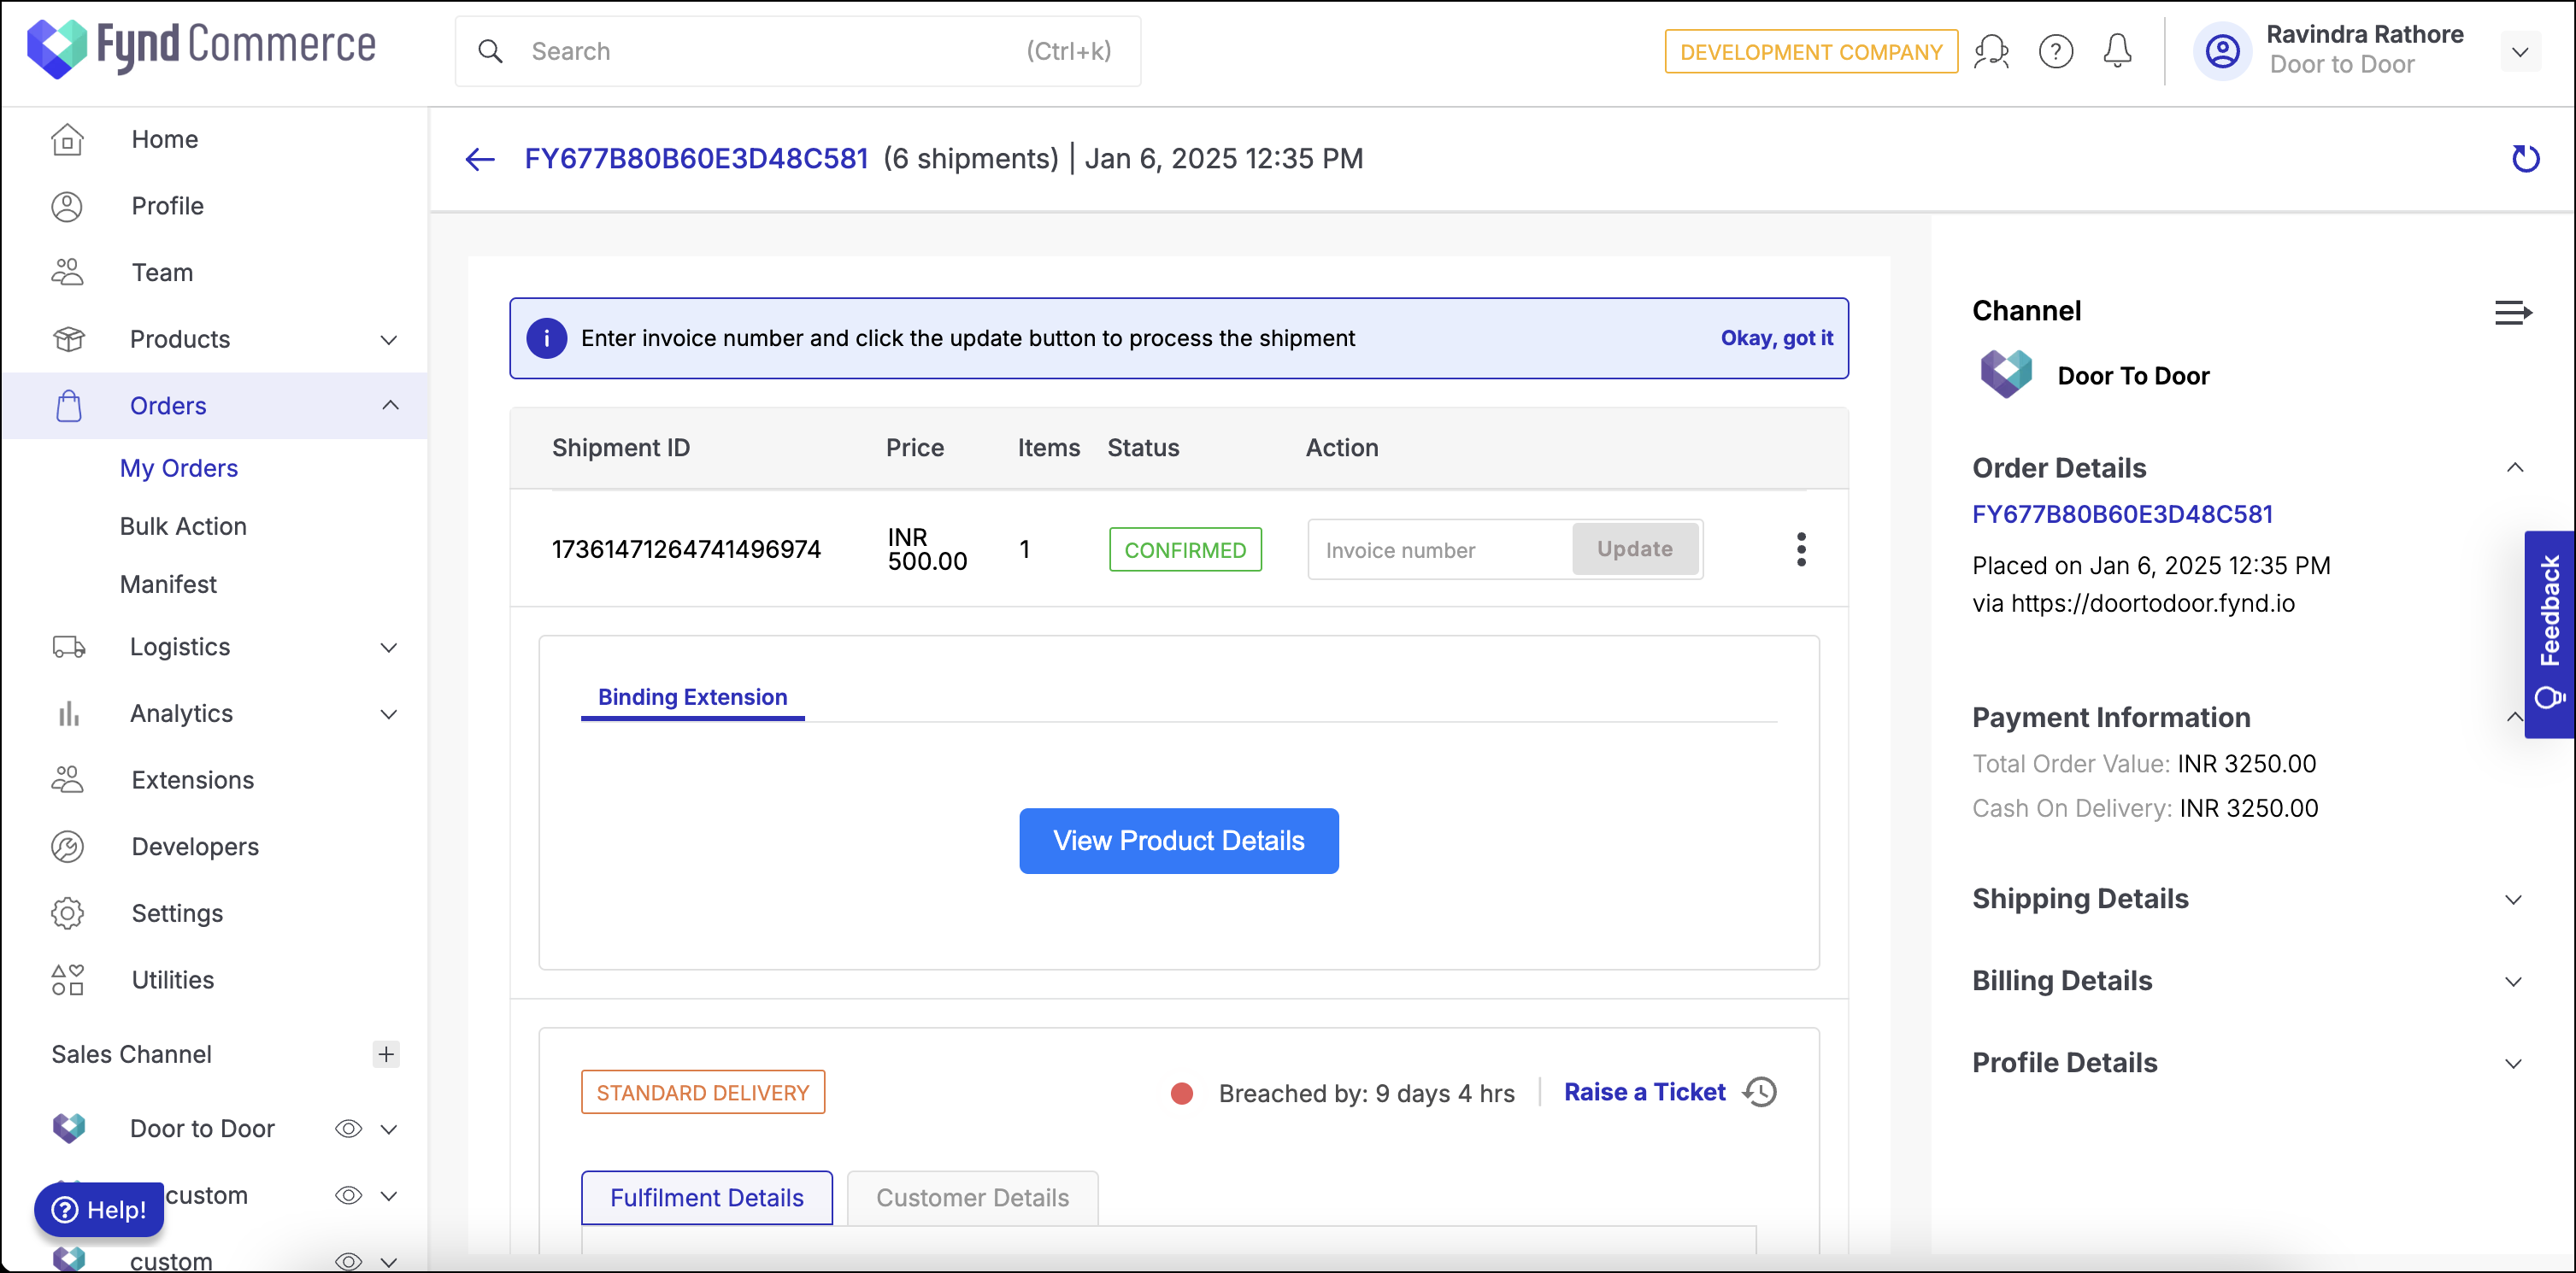Open the support headset icon
The height and width of the screenshot is (1273, 2576).
(x=1991, y=51)
